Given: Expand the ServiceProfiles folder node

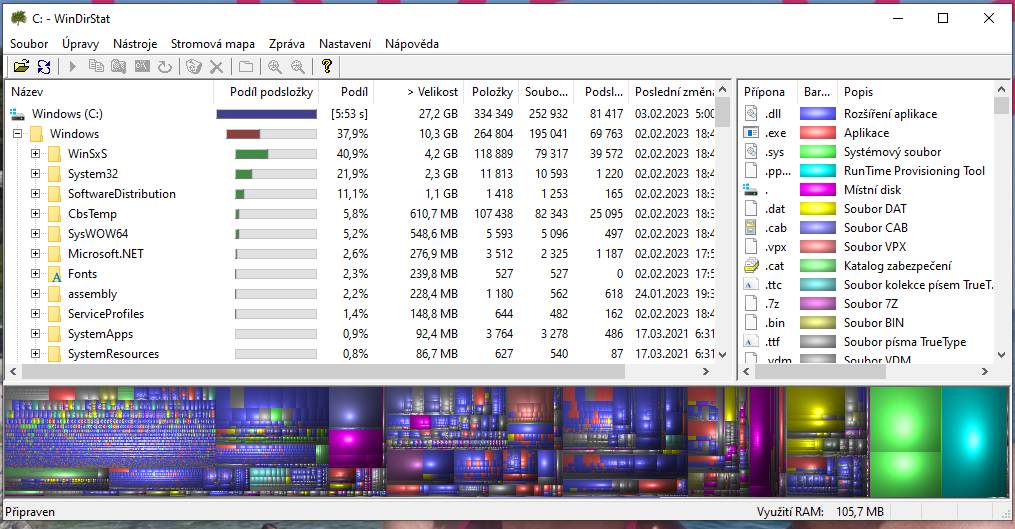Looking at the screenshot, I should point(36,314).
